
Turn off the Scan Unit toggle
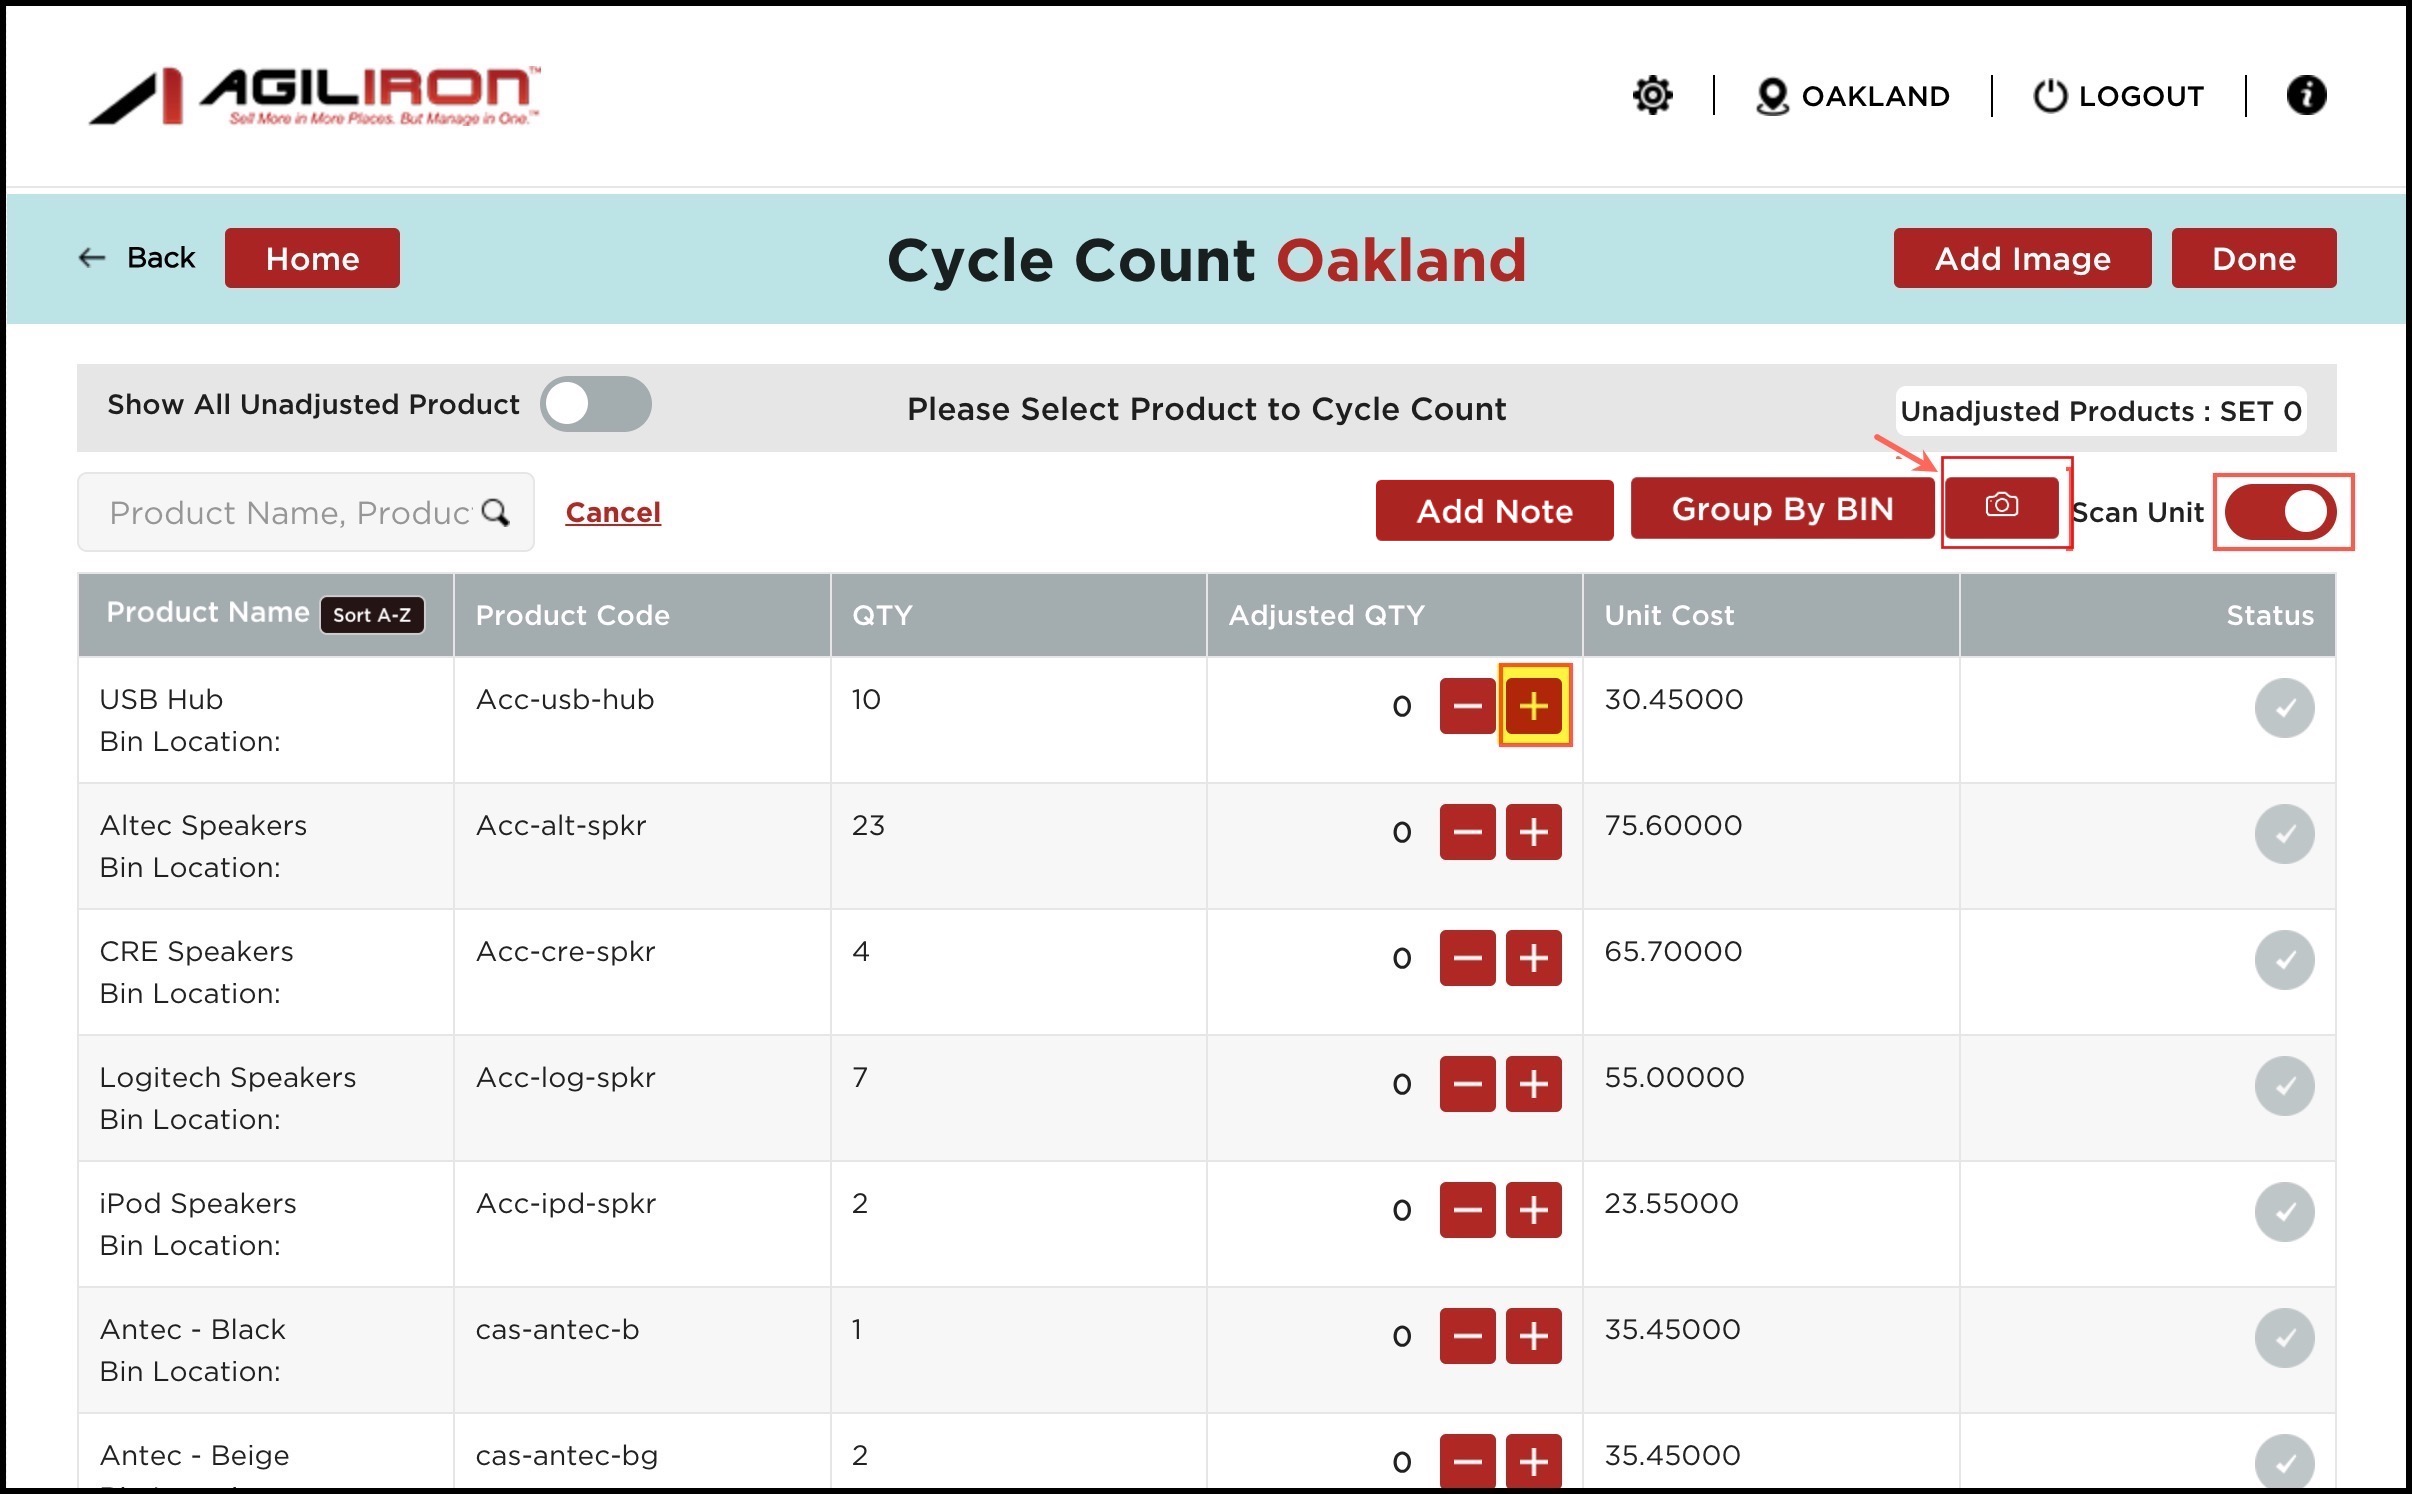[2281, 512]
